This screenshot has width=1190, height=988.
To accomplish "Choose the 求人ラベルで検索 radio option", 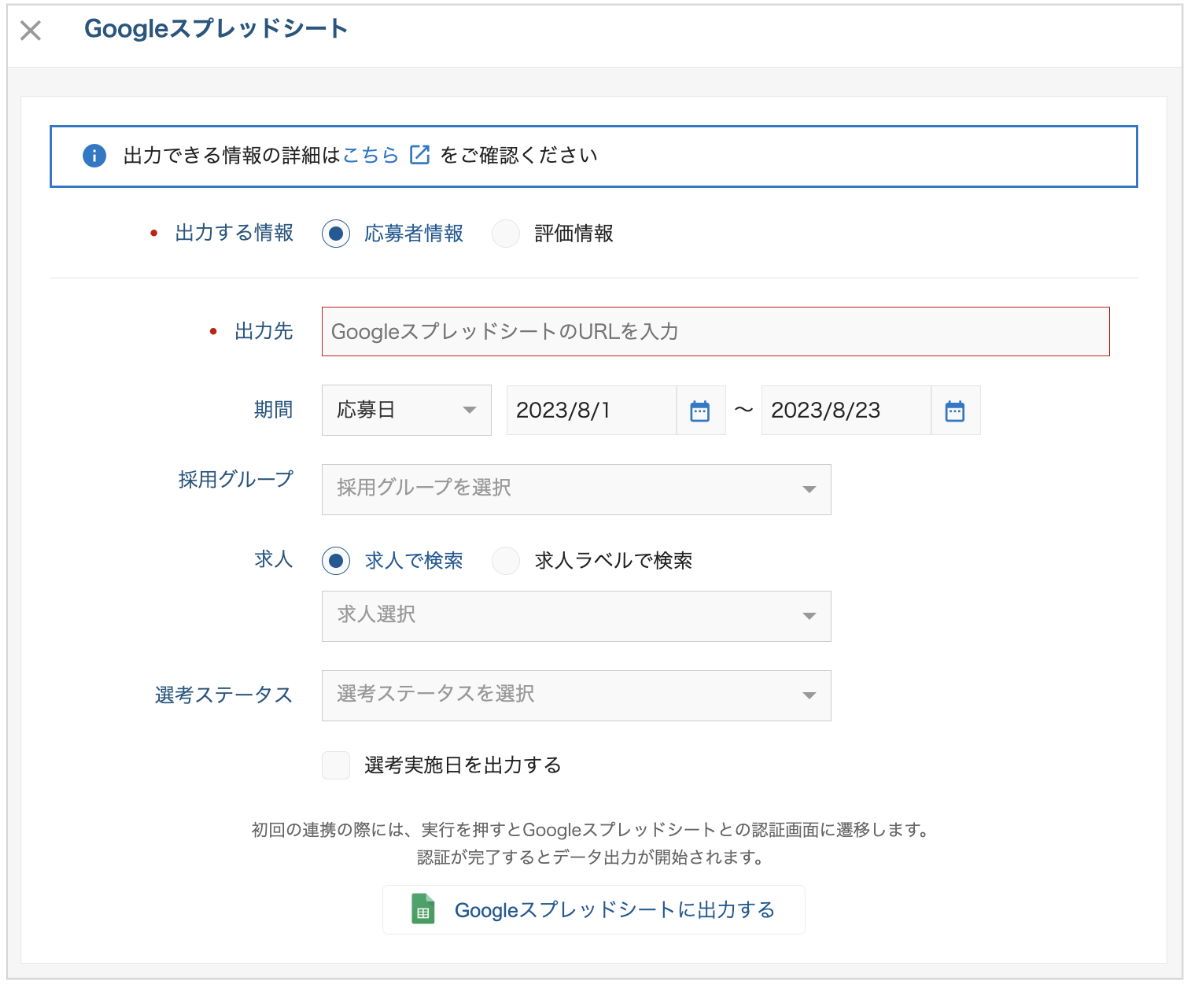I will (505, 561).
